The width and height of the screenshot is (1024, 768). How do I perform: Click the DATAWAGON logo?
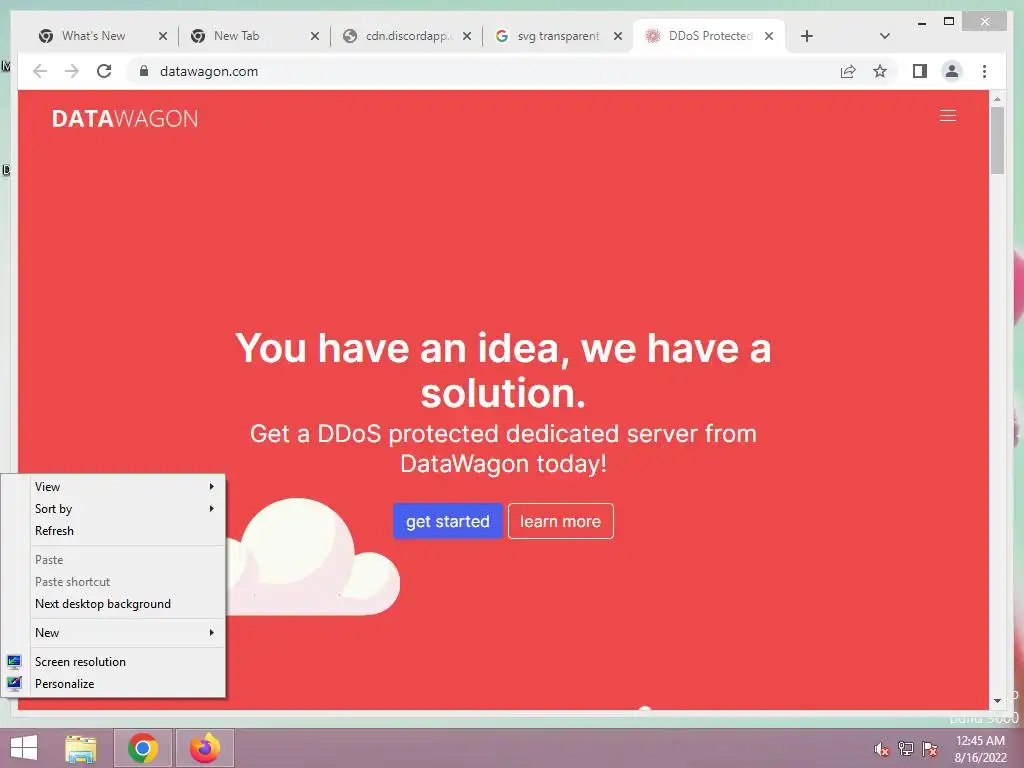(125, 118)
